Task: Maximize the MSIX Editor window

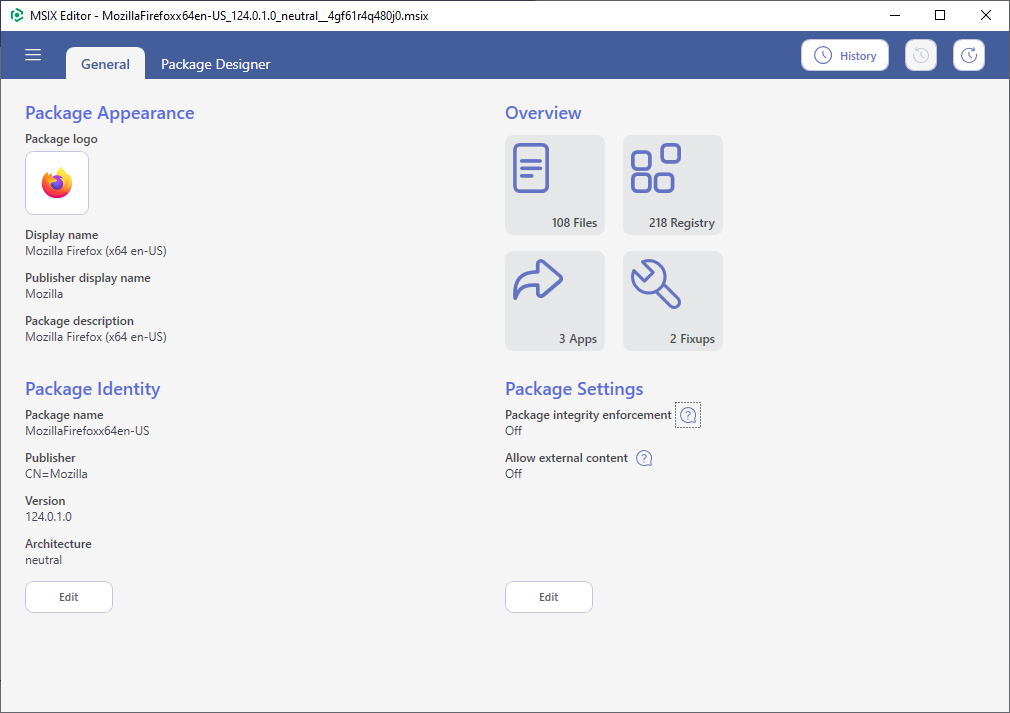Action: coord(940,15)
